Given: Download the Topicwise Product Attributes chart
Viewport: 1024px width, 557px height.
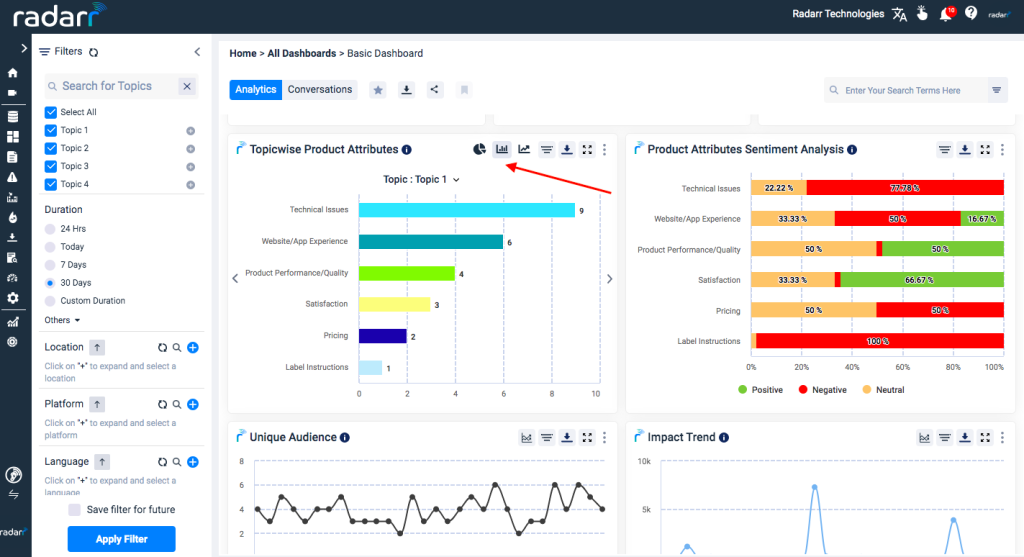Looking at the screenshot, I should point(567,150).
